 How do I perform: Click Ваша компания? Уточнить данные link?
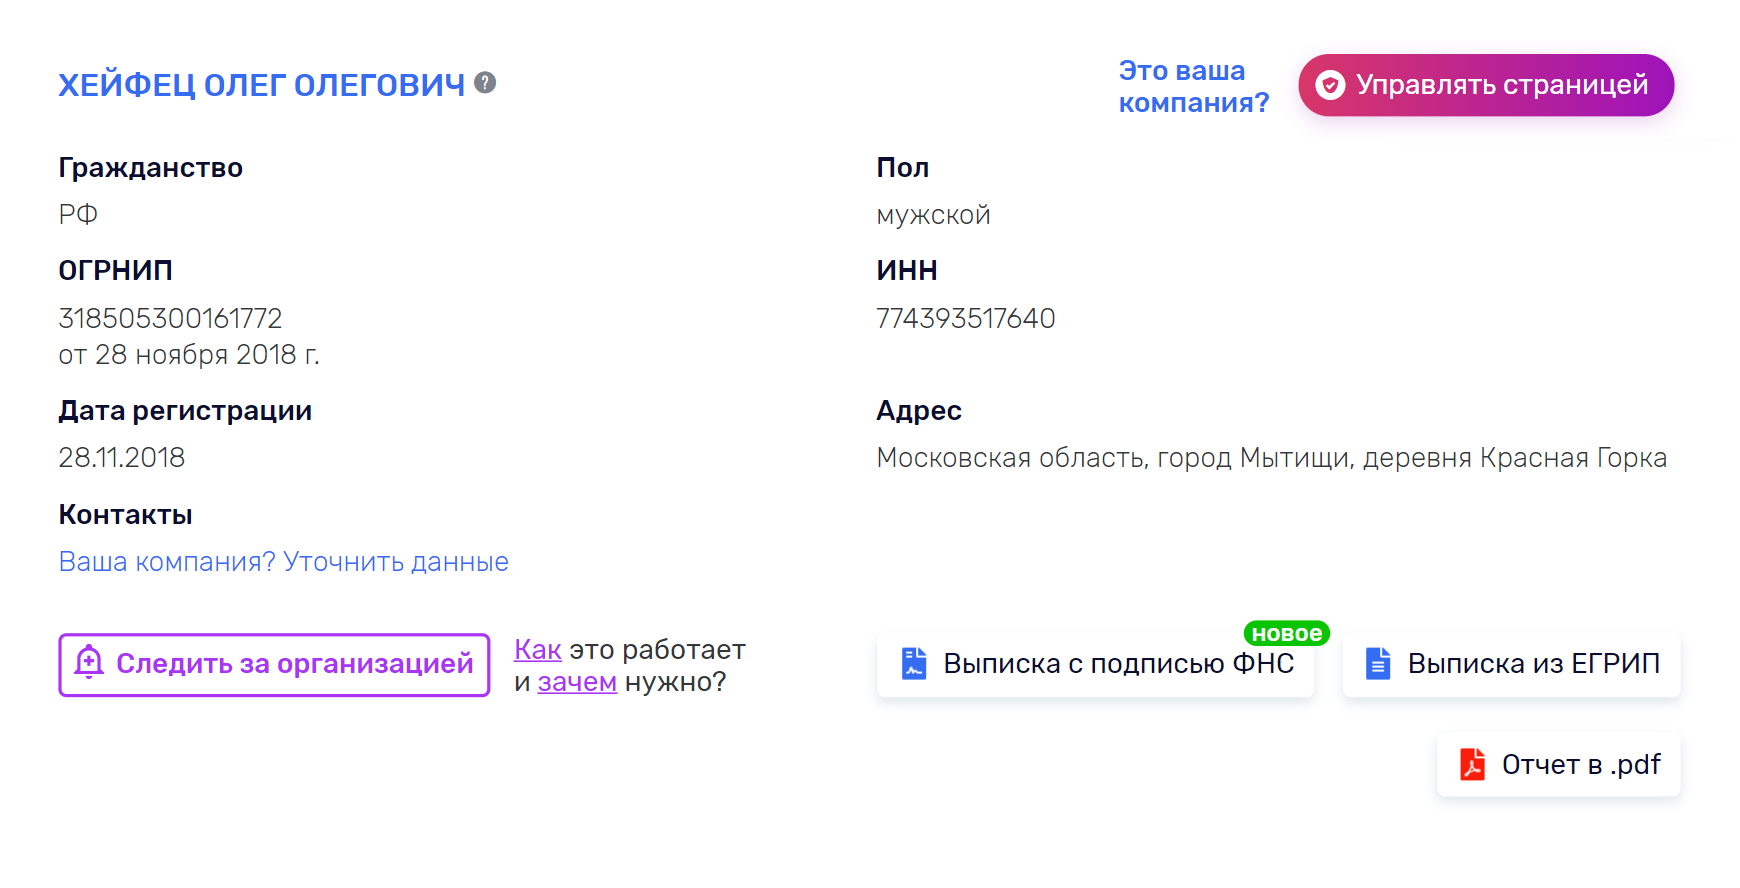[x=284, y=562]
